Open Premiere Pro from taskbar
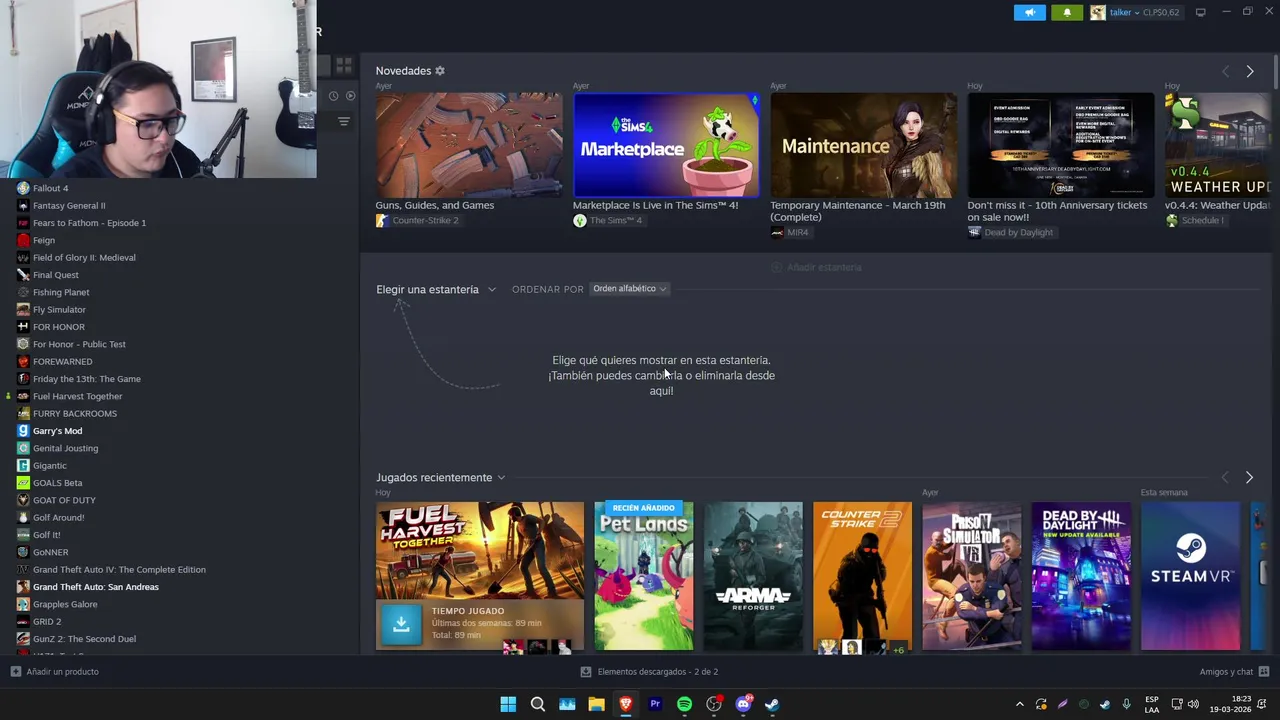 pyautogui.click(x=655, y=704)
